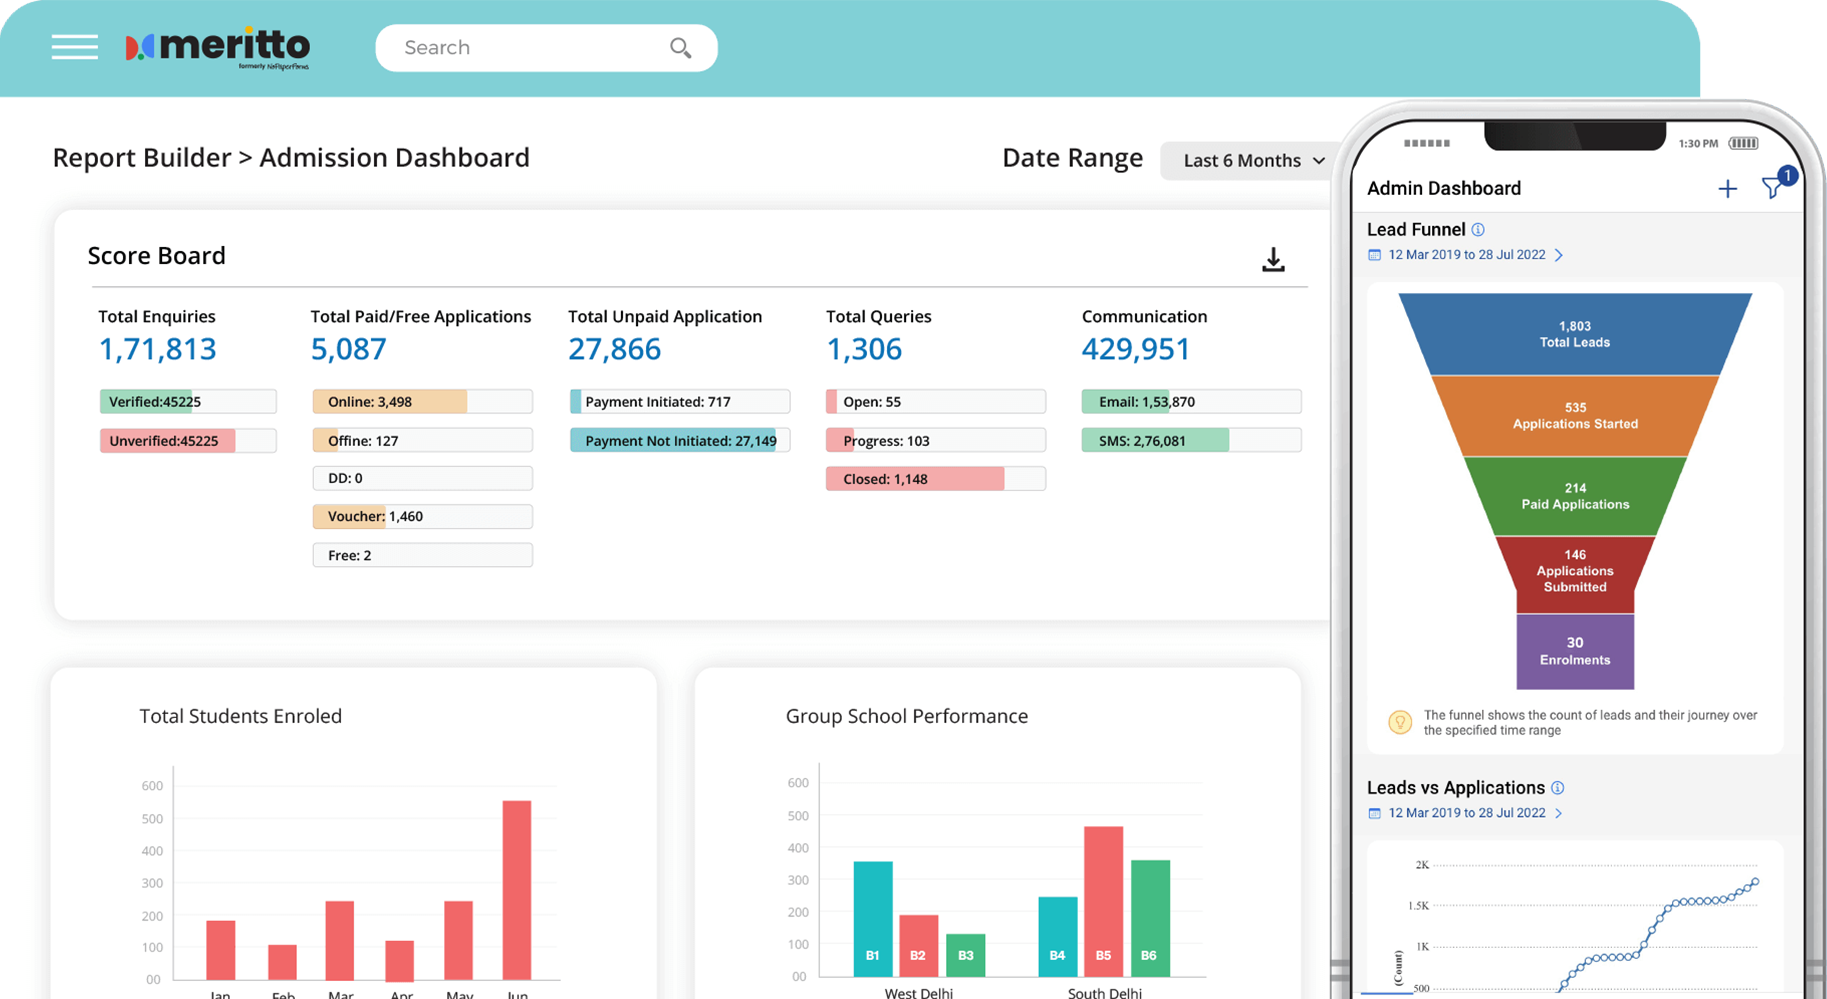Click the Lead Funnel info icon
Viewport: 1827px width, 999px height.
(x=1478, y=230)
